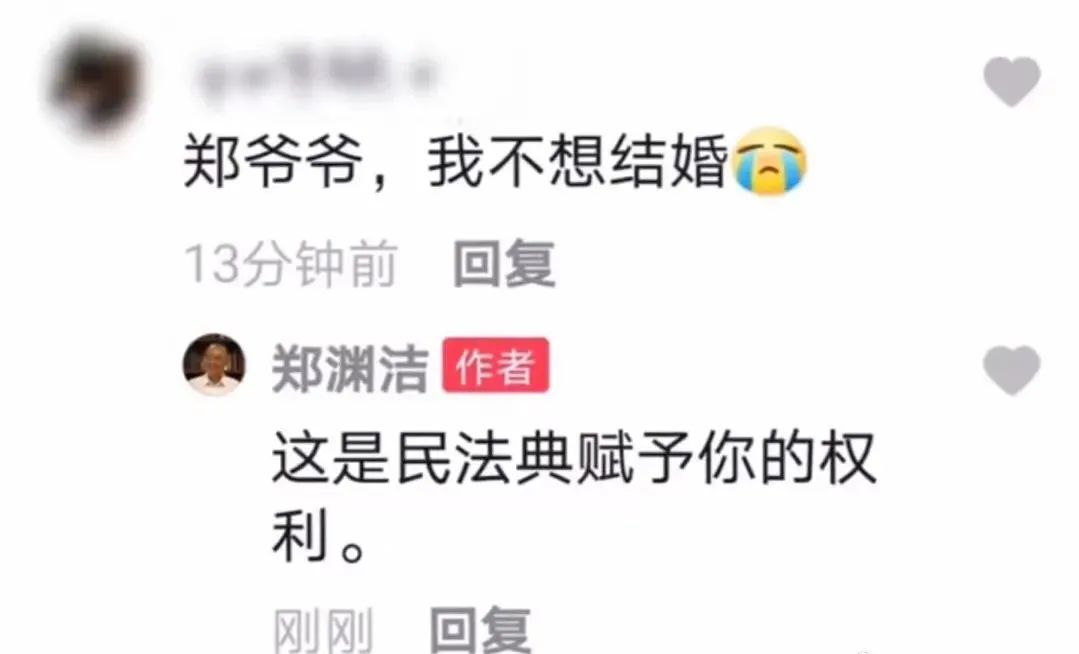This screenshot has height=654, width=1079.
Task: Select the 13分钟前 timestamp
Action: 291,264
